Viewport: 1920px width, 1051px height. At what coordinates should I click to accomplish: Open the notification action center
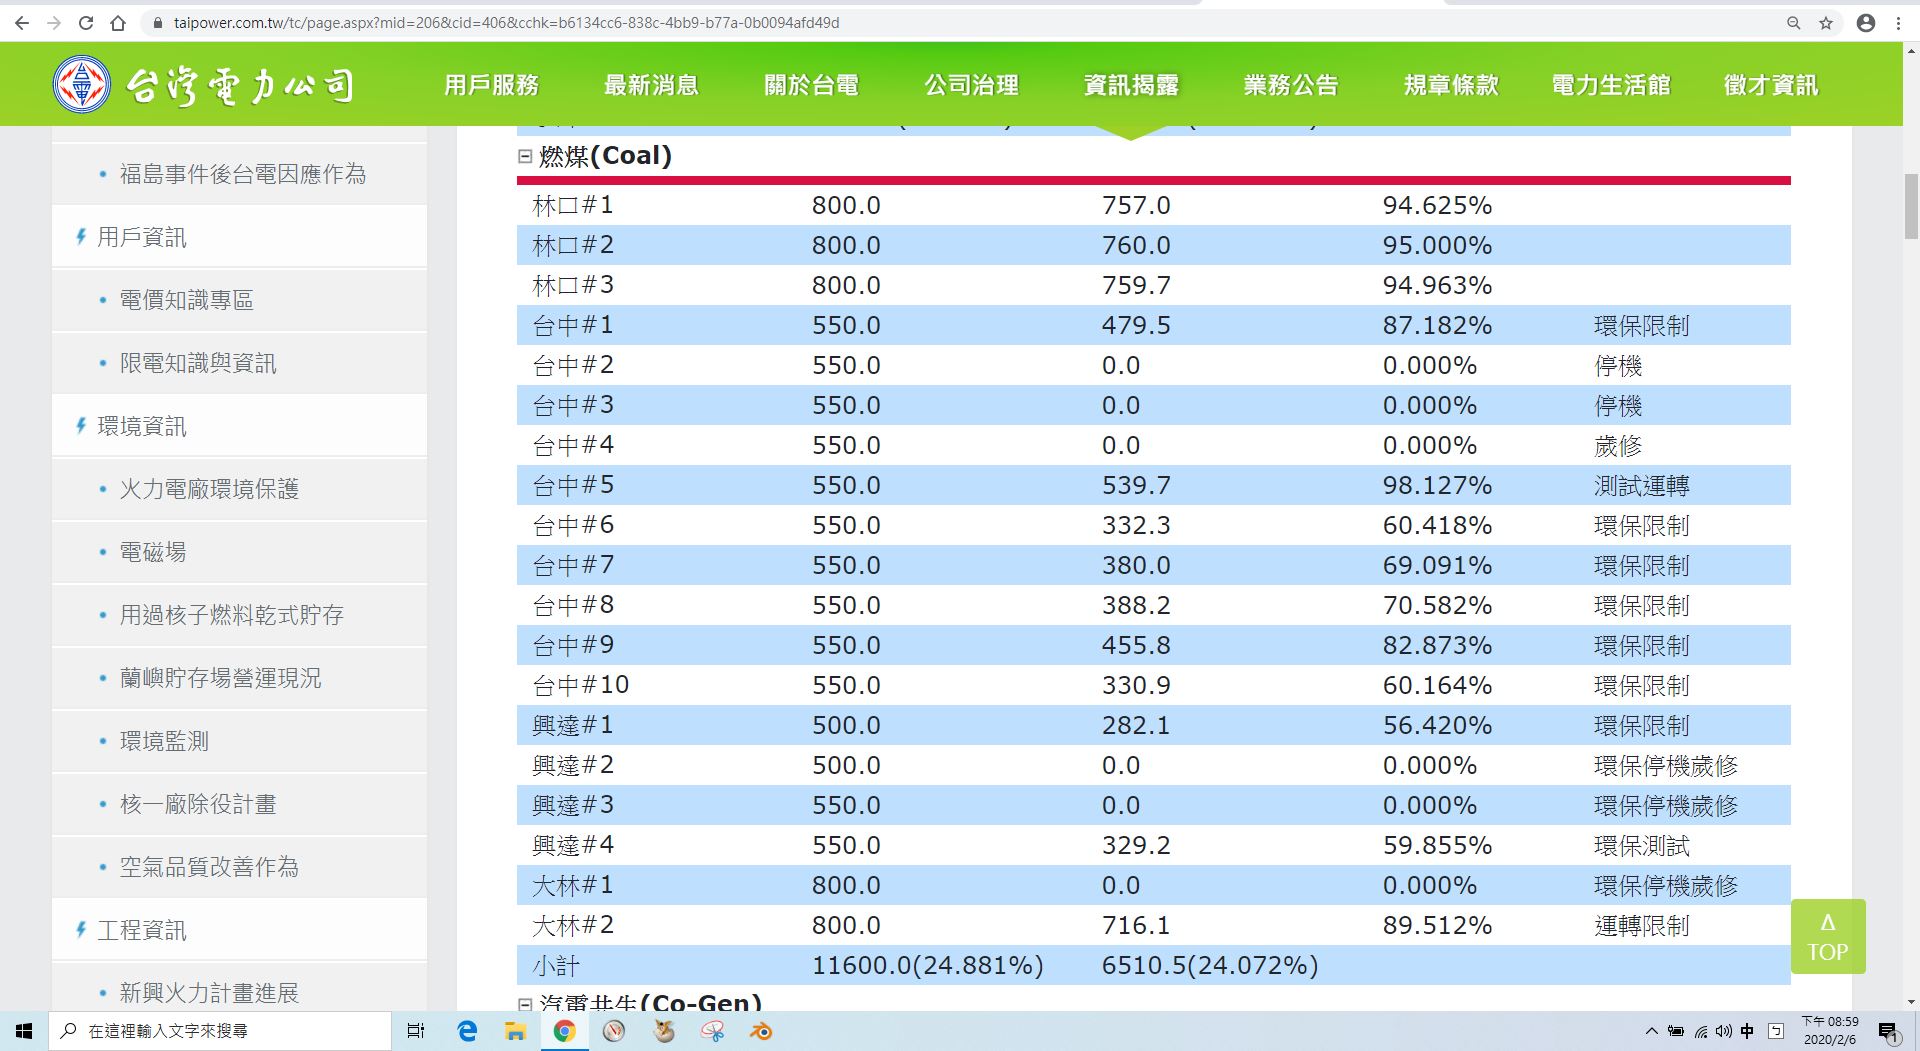point(1888,1031)
